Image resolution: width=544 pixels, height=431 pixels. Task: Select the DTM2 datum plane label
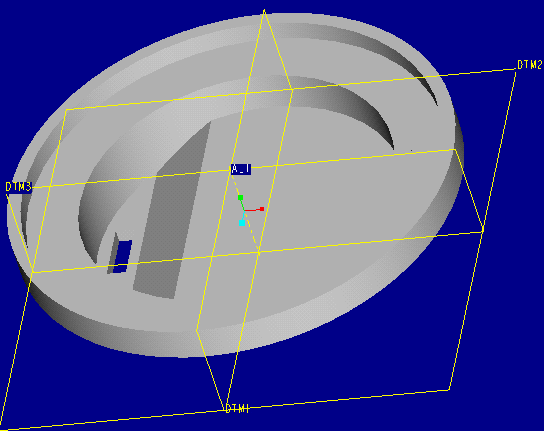click(529, 65)
